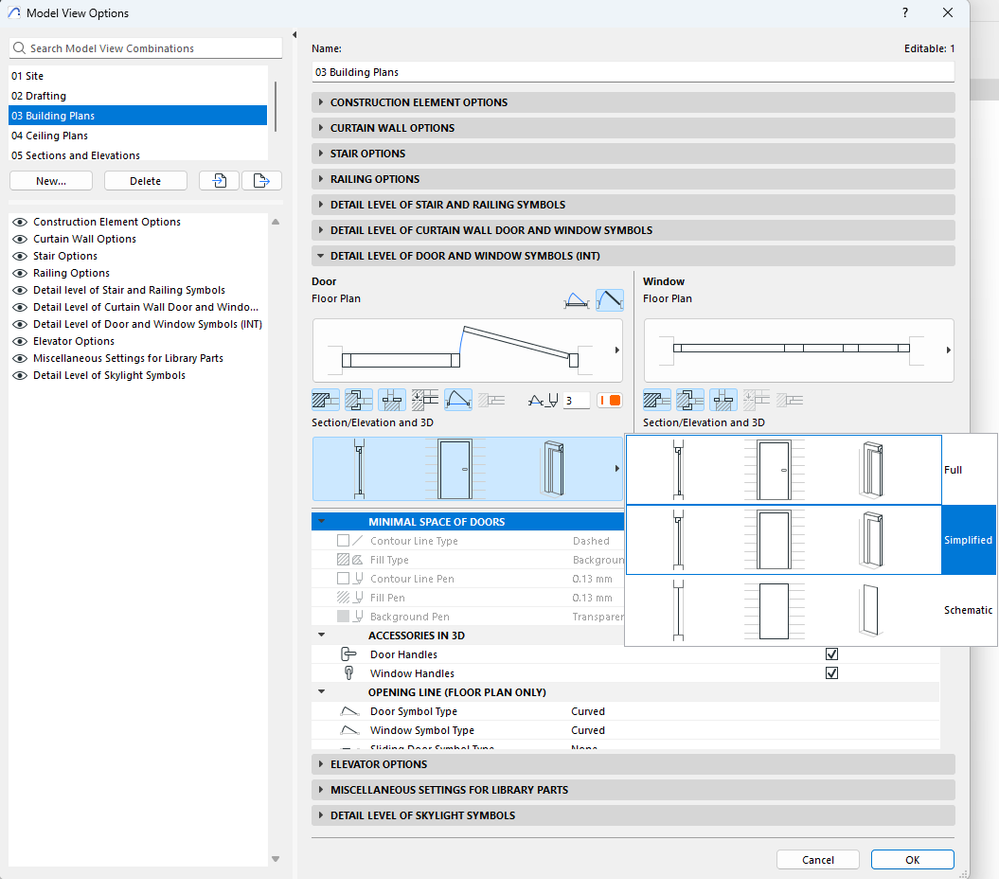Click the New... button
Image resolution: width=999 pixels, height=879 pixels.
point(51,181)
